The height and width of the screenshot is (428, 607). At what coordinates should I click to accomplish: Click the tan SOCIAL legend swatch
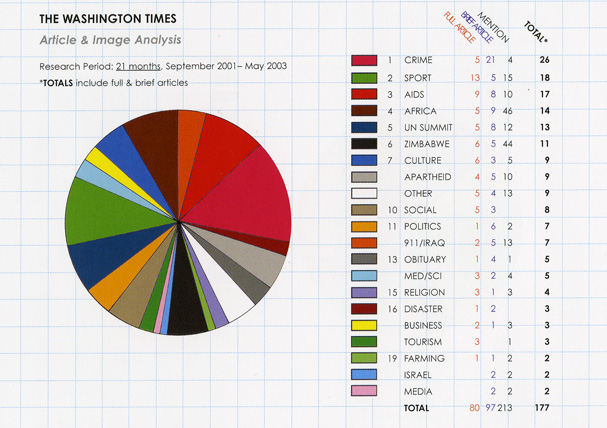364,210
